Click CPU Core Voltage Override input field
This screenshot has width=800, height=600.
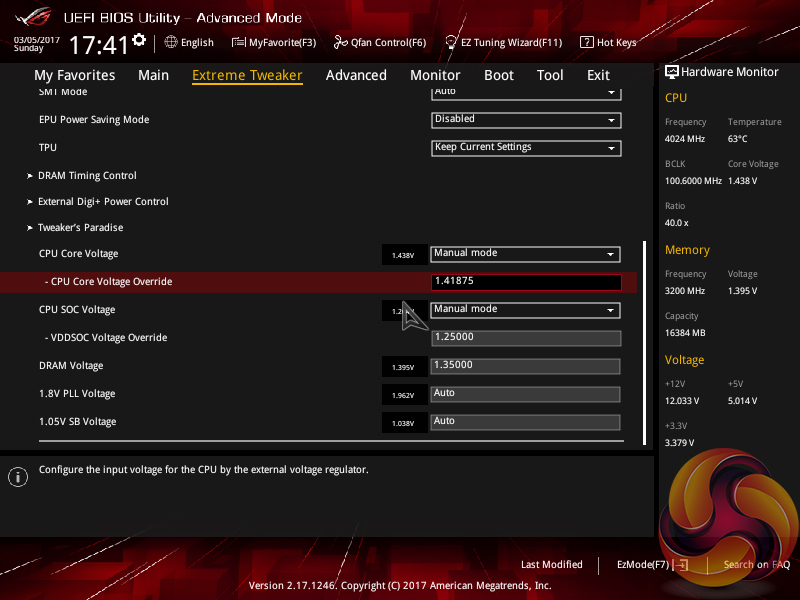tap(526, 282)
